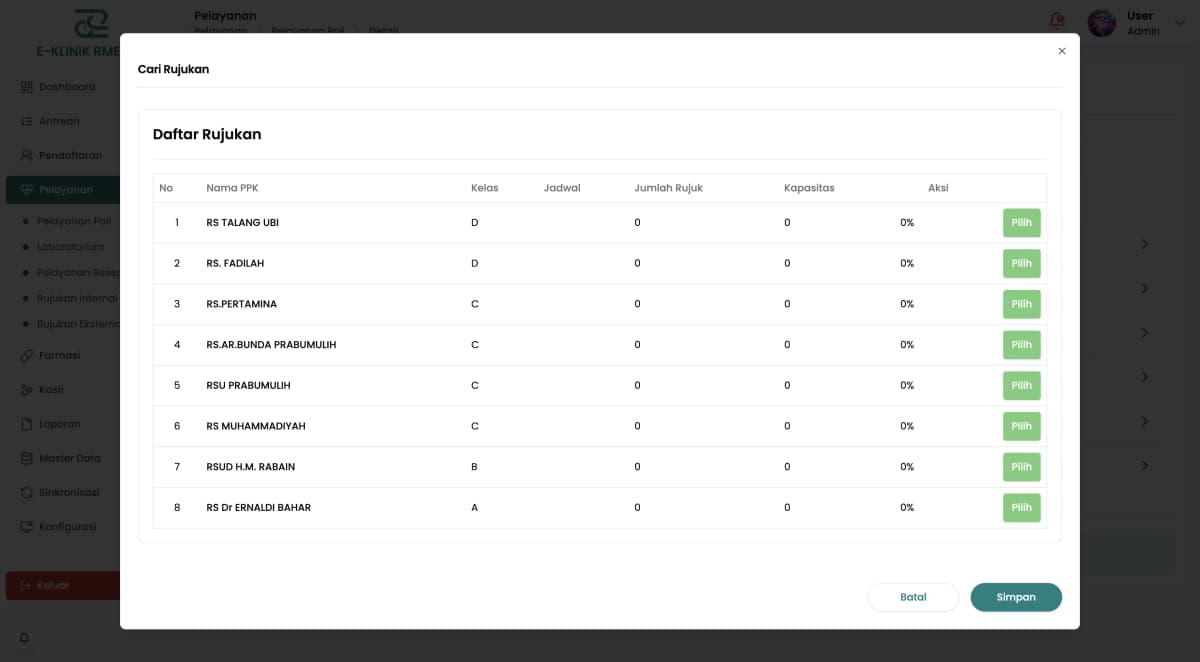
Task: Click the Dashboard icon in sidebar
Action: [x=27, y=87]
